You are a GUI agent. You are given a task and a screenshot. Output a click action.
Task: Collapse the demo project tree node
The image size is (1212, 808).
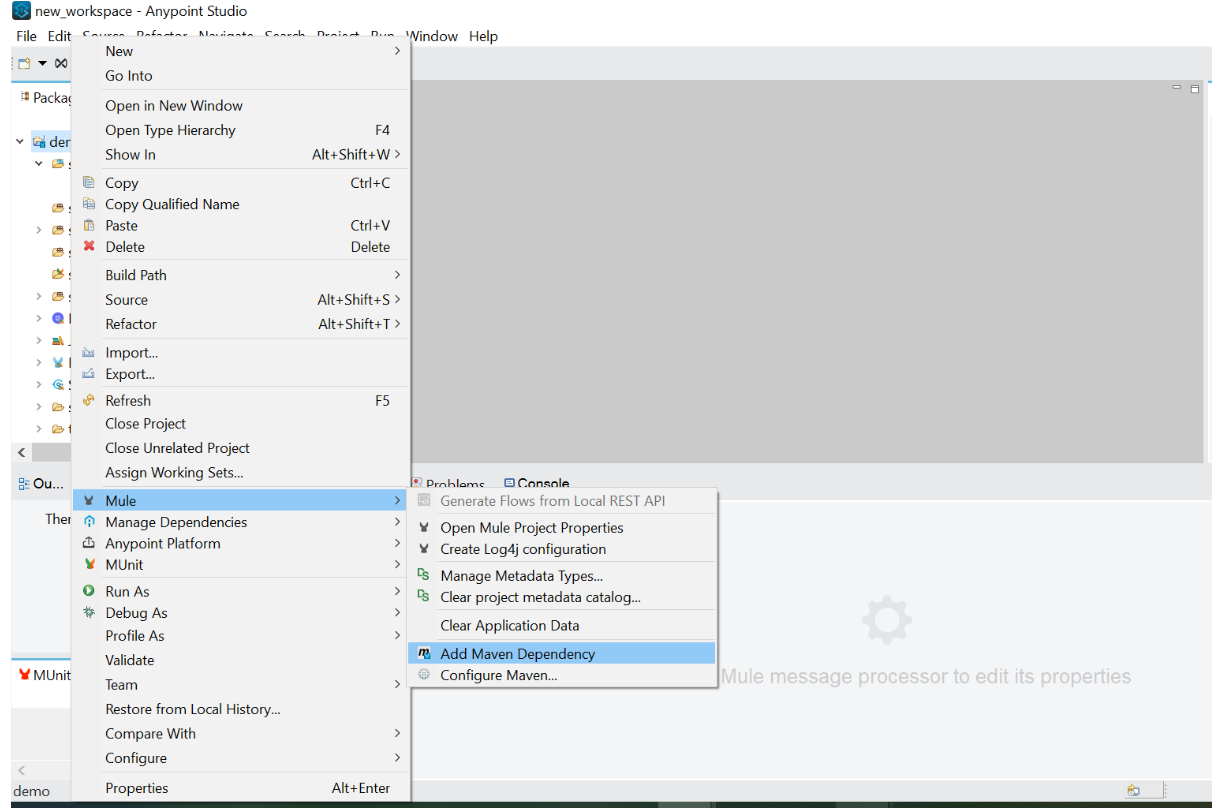[20, 142]
